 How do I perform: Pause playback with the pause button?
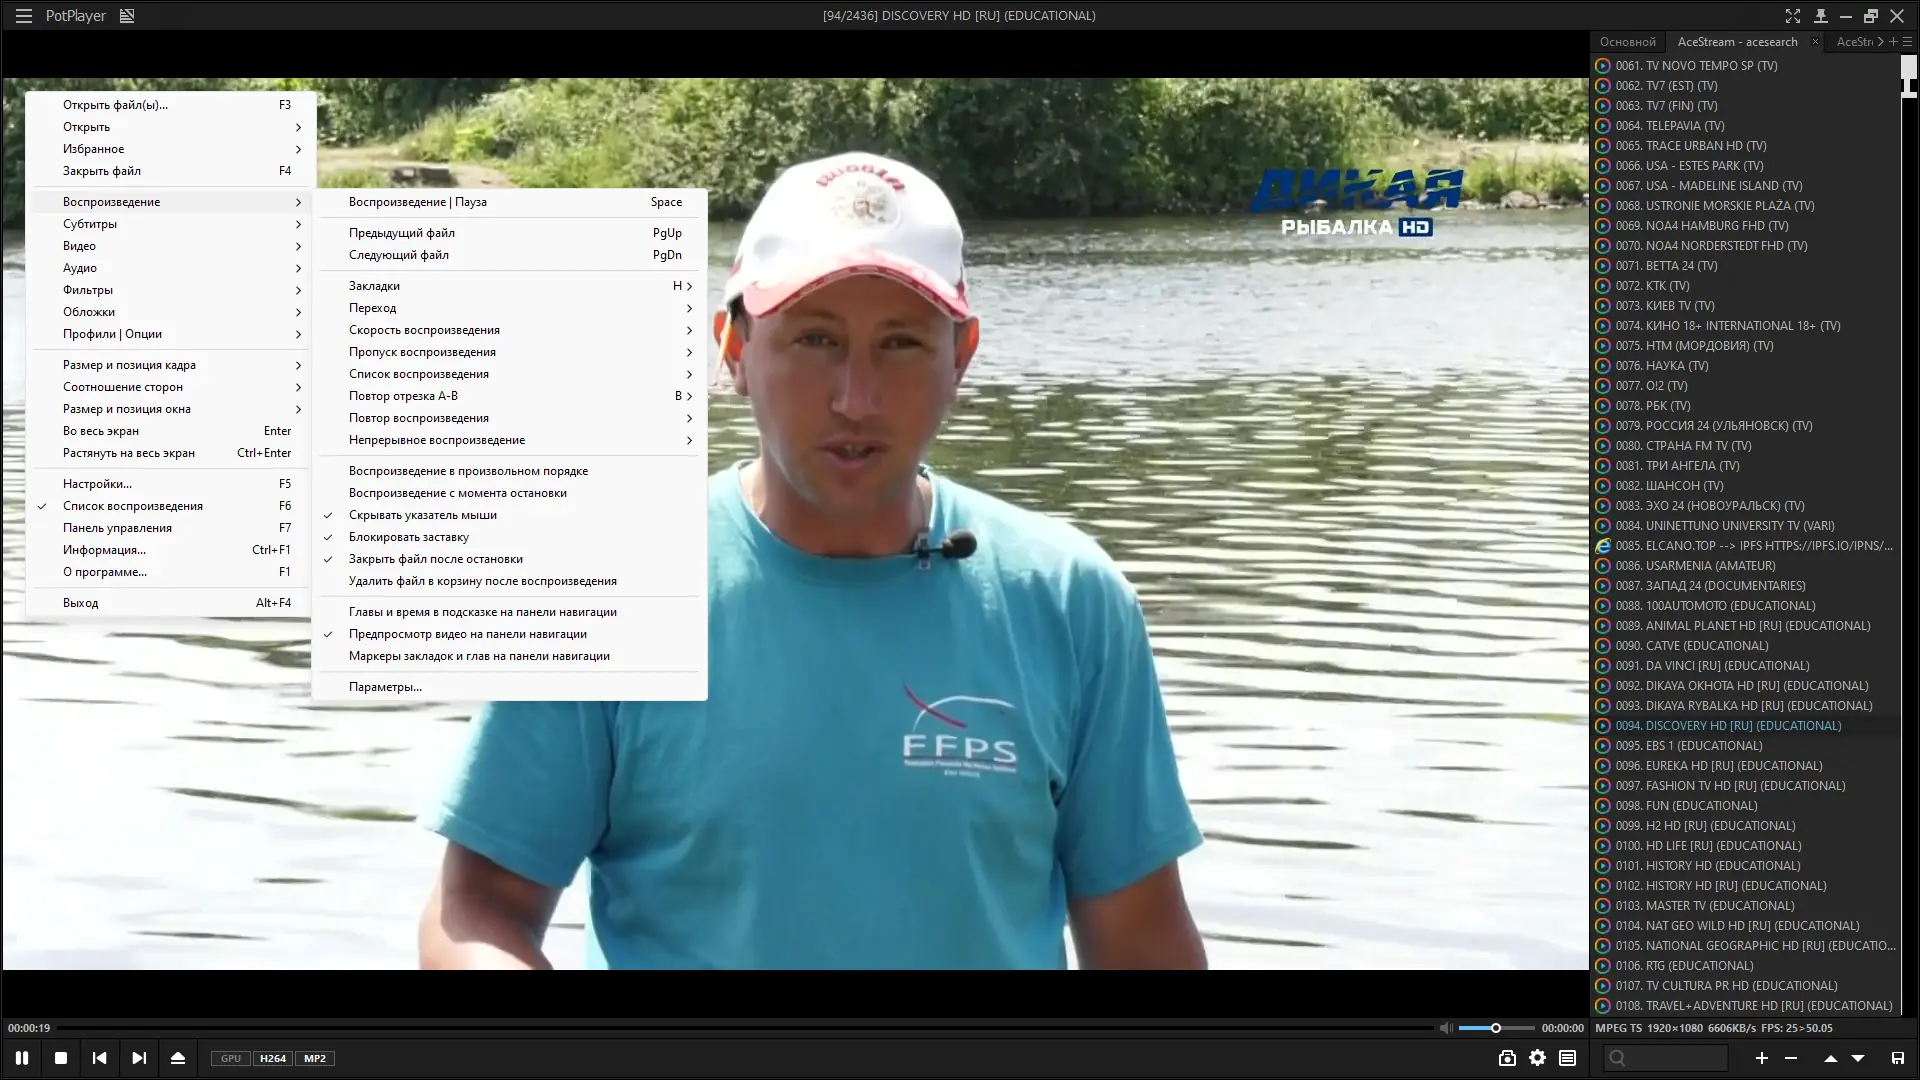(22, 1058)
